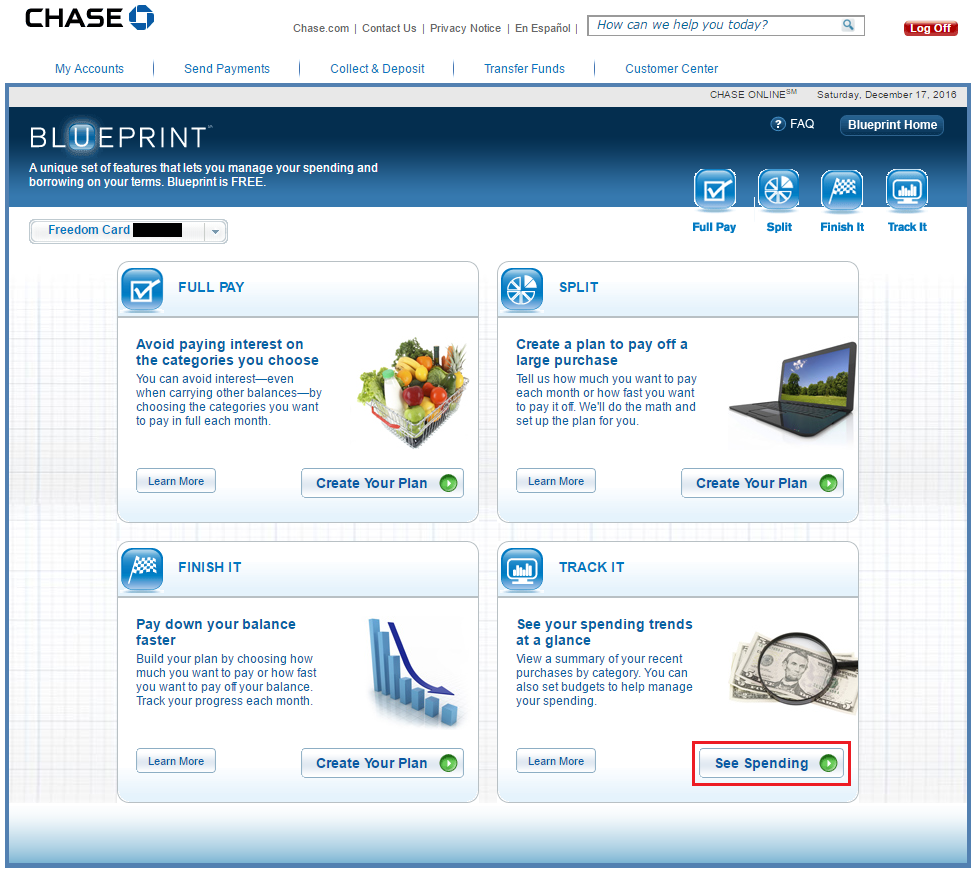
Task: Open the En Español link
Action: pyautogui.click(x=543, y=29)
